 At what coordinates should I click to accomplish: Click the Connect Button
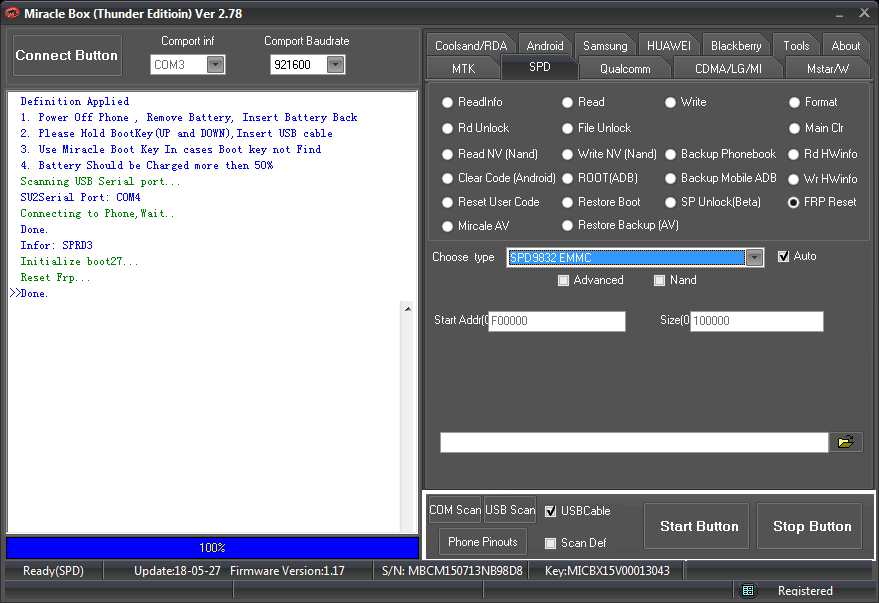(67, 55)
